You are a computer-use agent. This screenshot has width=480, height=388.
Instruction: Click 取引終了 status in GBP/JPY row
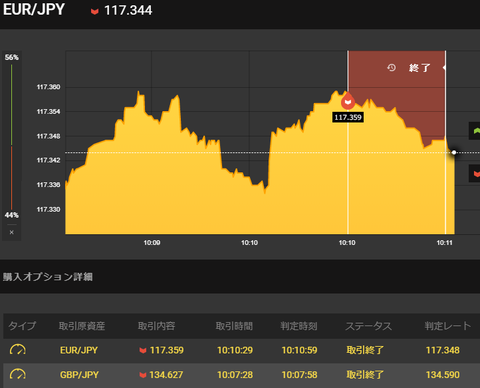tap(365, 375)
